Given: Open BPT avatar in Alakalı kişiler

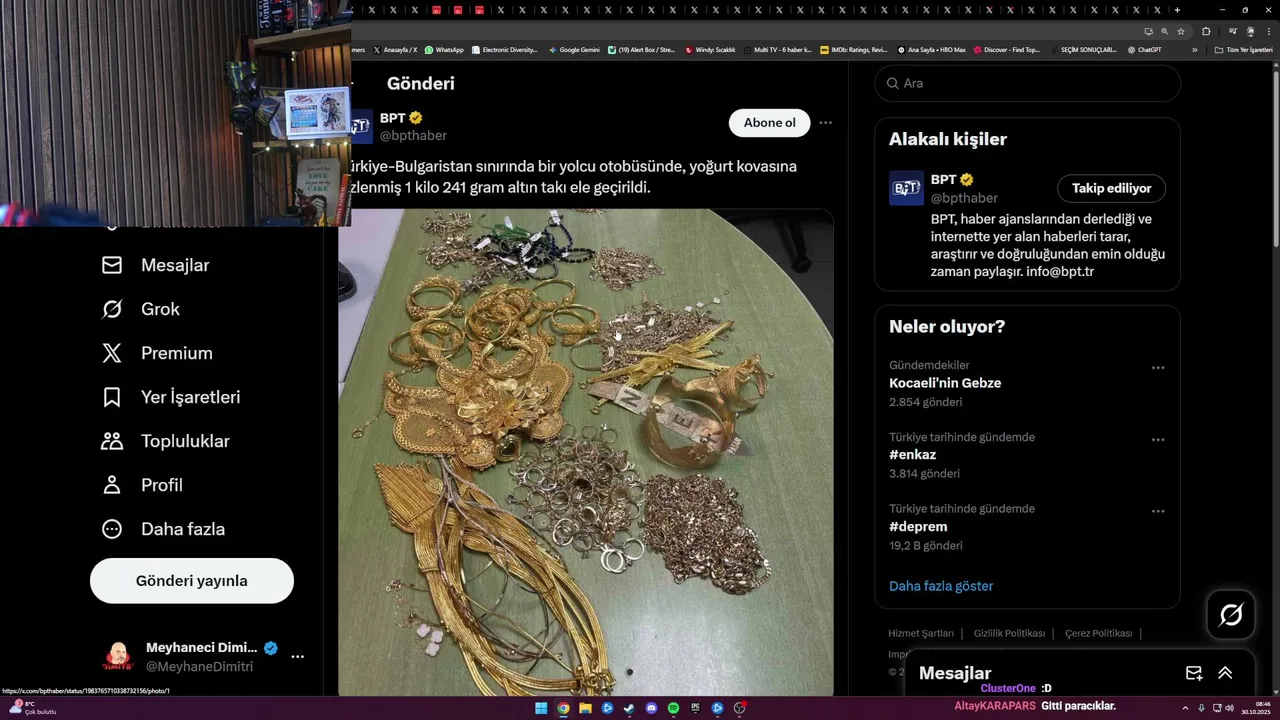Looking at the screenshot, I should click(x=906, y=188).
